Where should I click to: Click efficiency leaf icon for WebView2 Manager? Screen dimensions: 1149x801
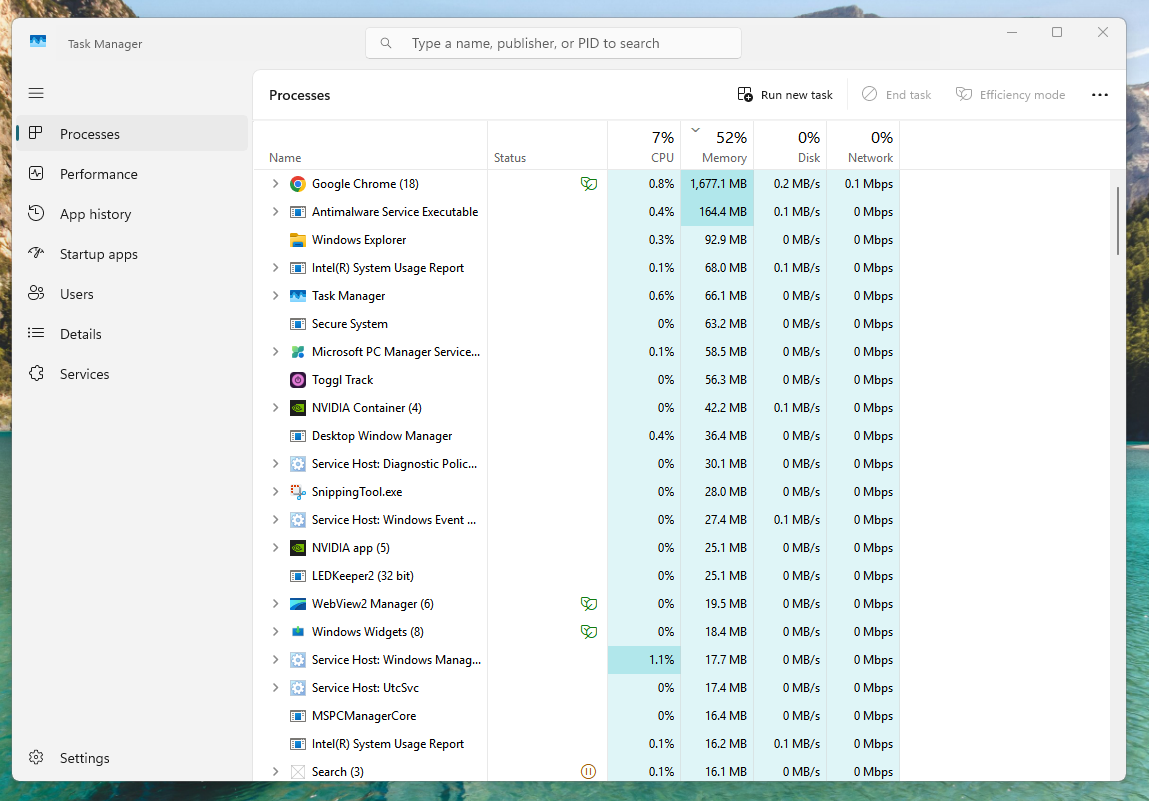tap(588, 604)
